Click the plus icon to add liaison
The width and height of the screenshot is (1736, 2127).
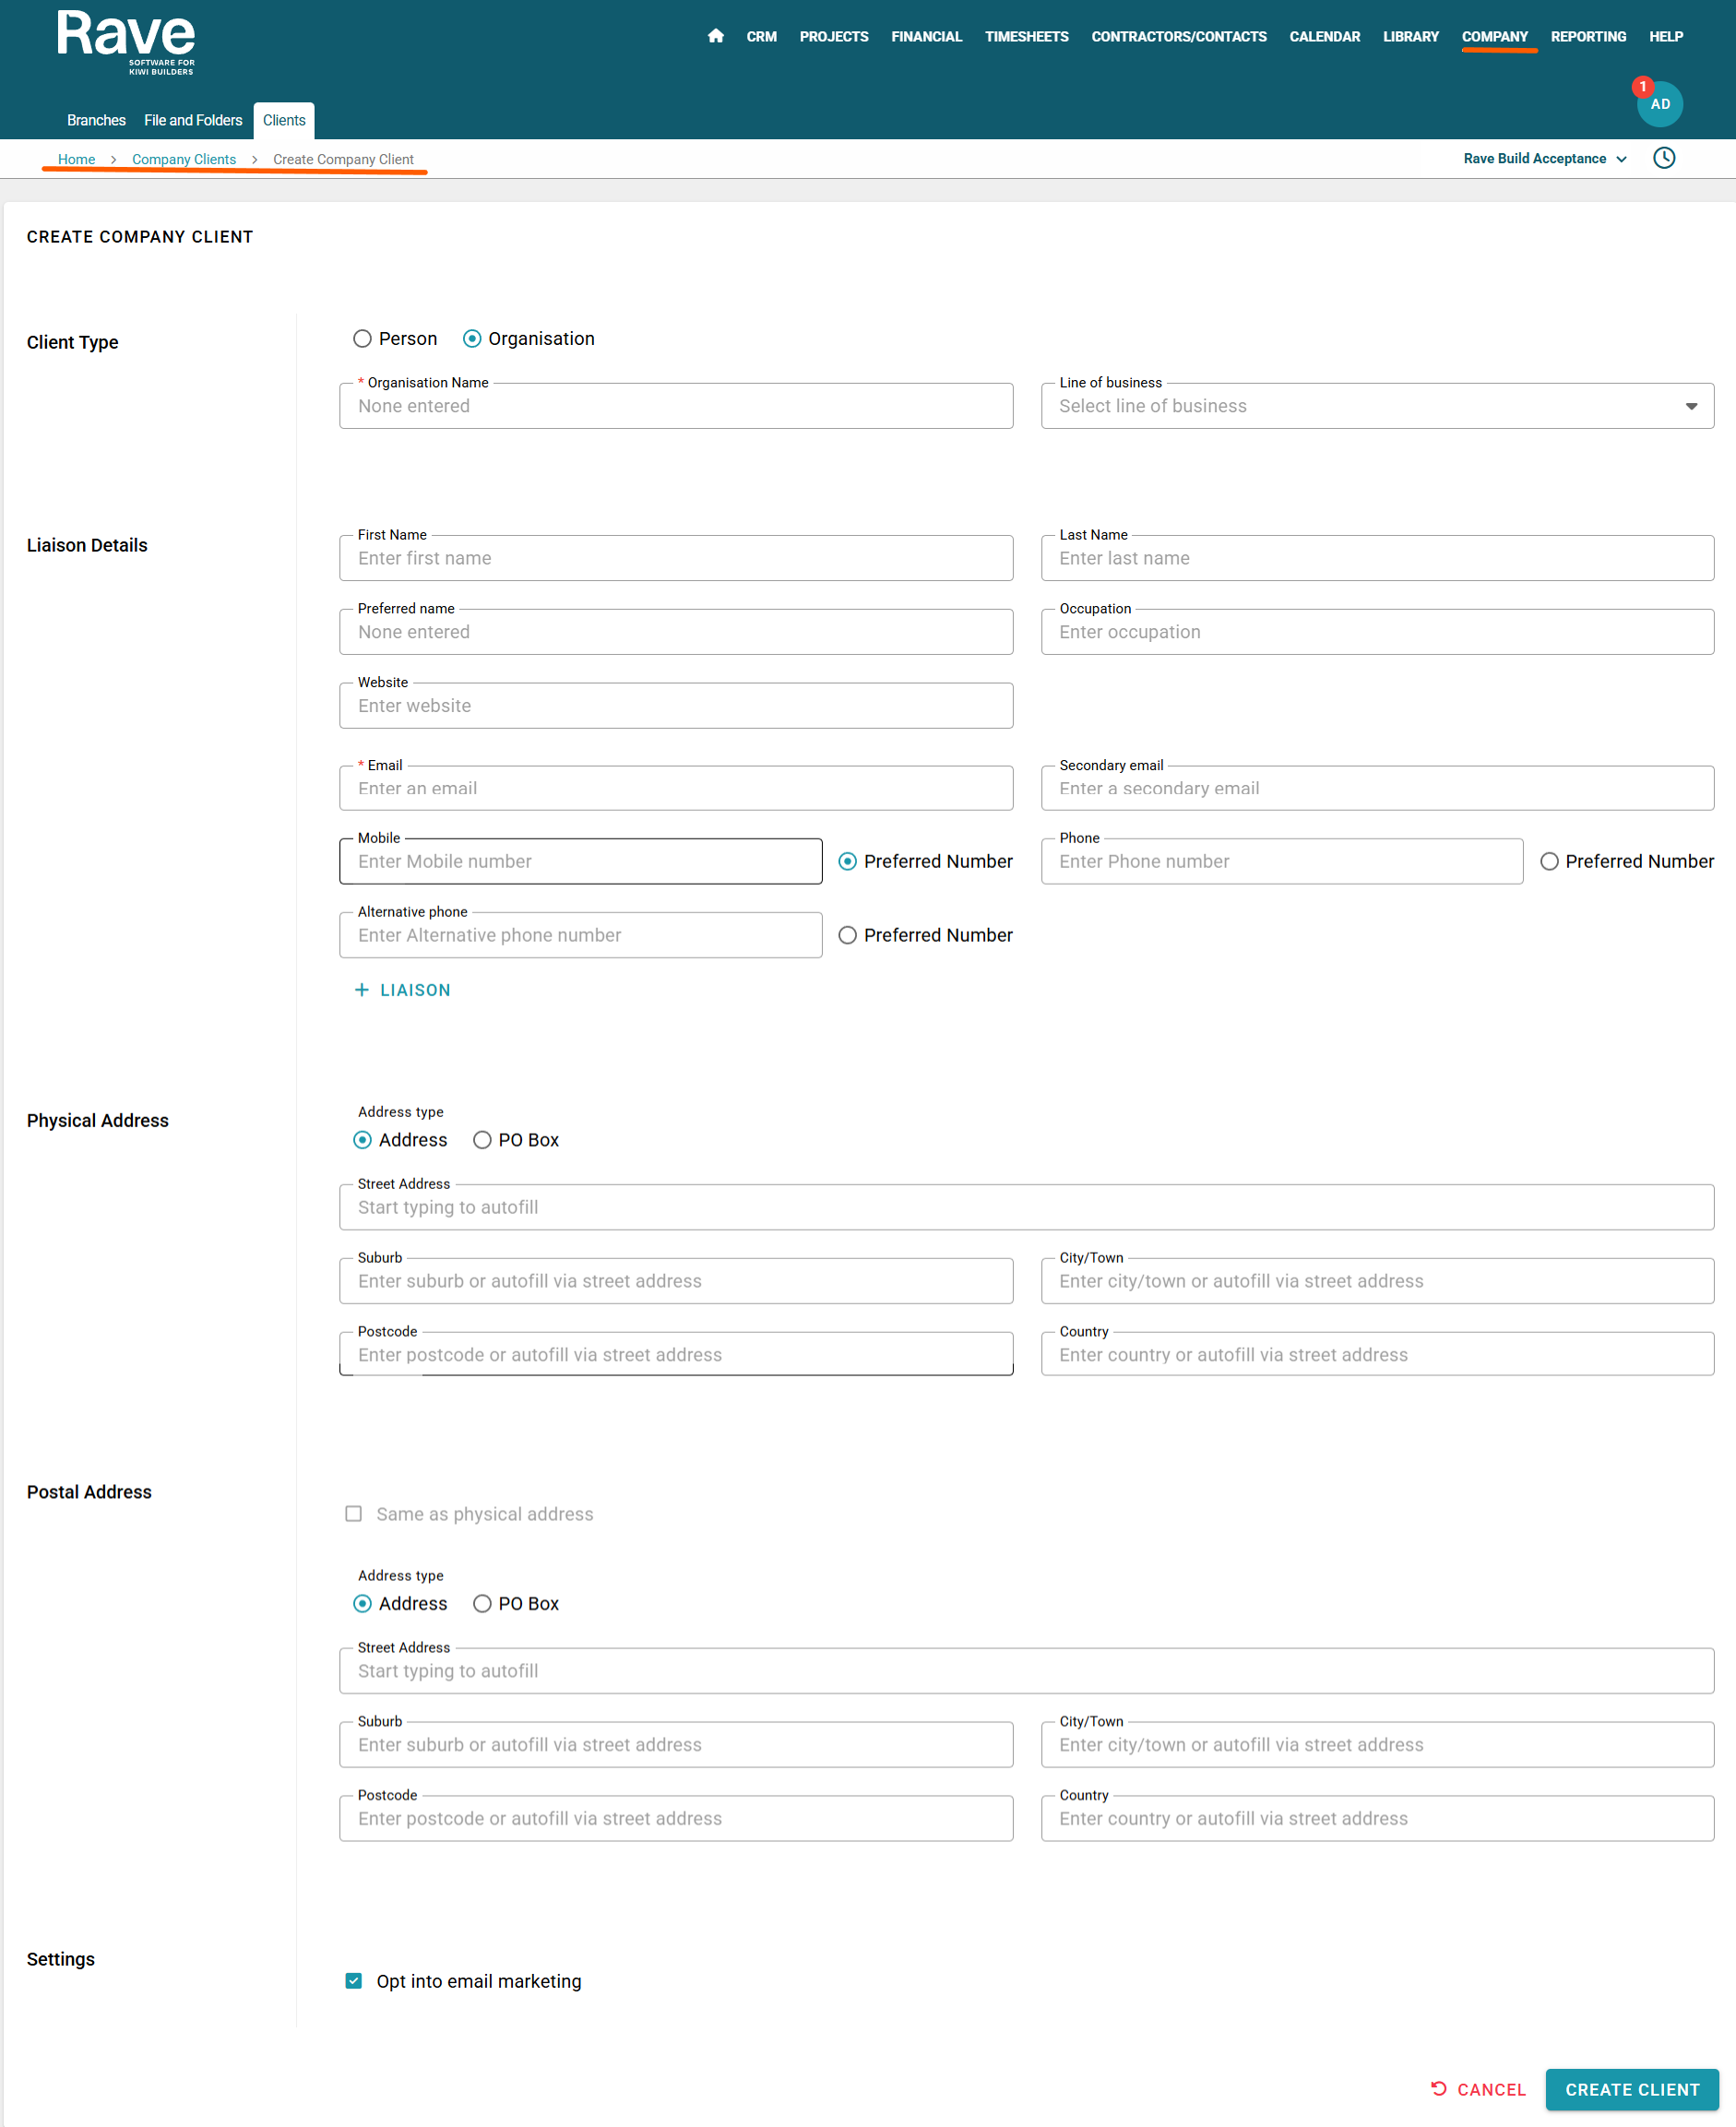[362, 990]
